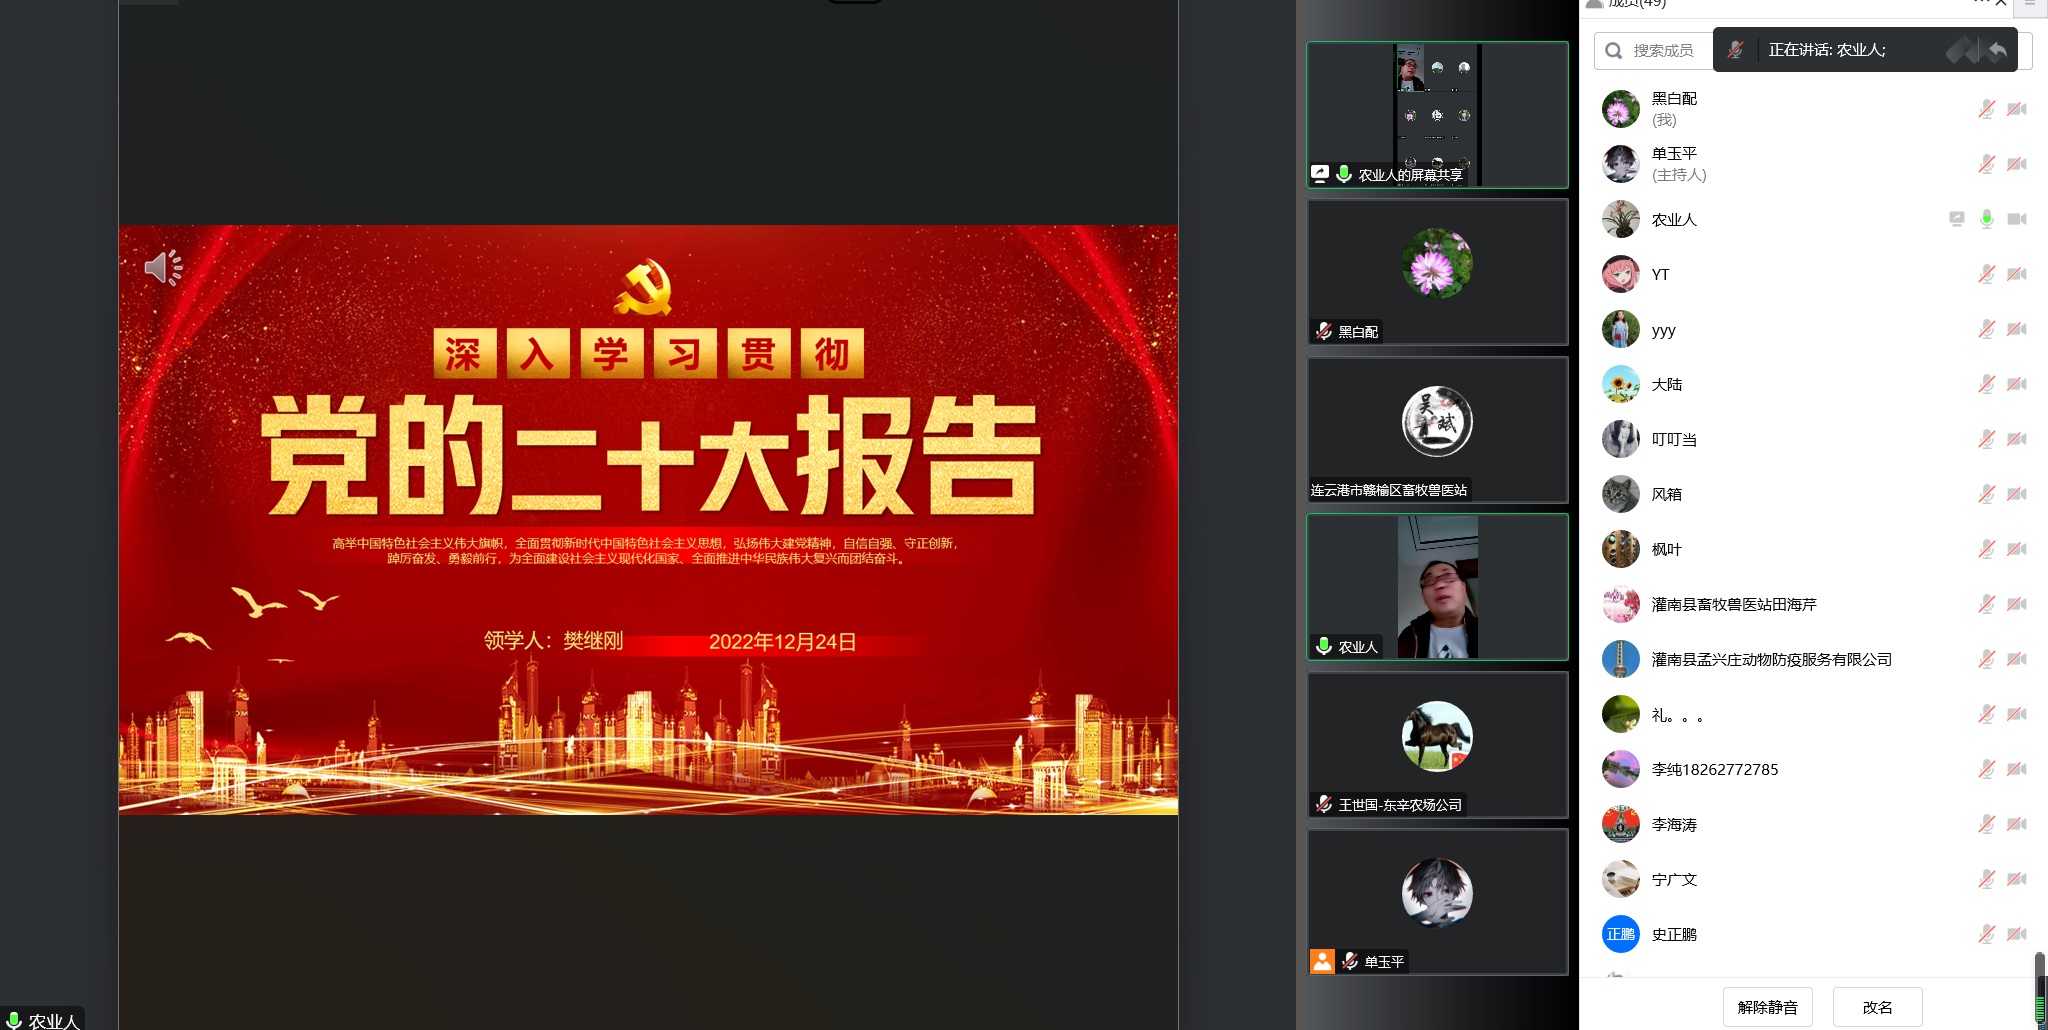
Task: Click muted mic icon in floating speaker bar
Action: [1736, 50]
